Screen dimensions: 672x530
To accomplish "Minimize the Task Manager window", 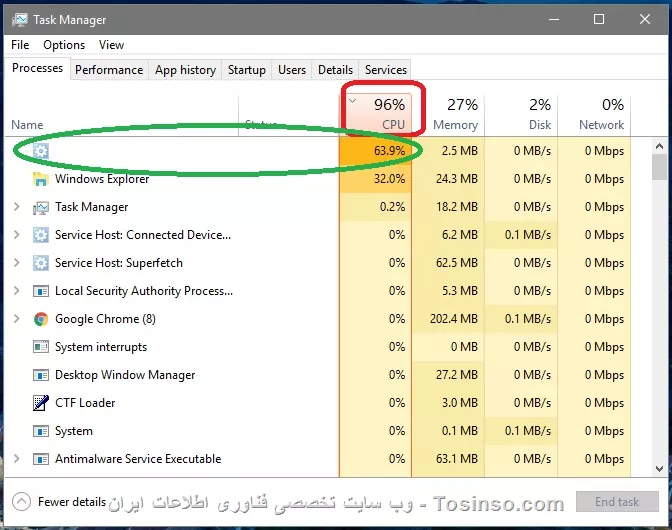I will coord(554,19).
